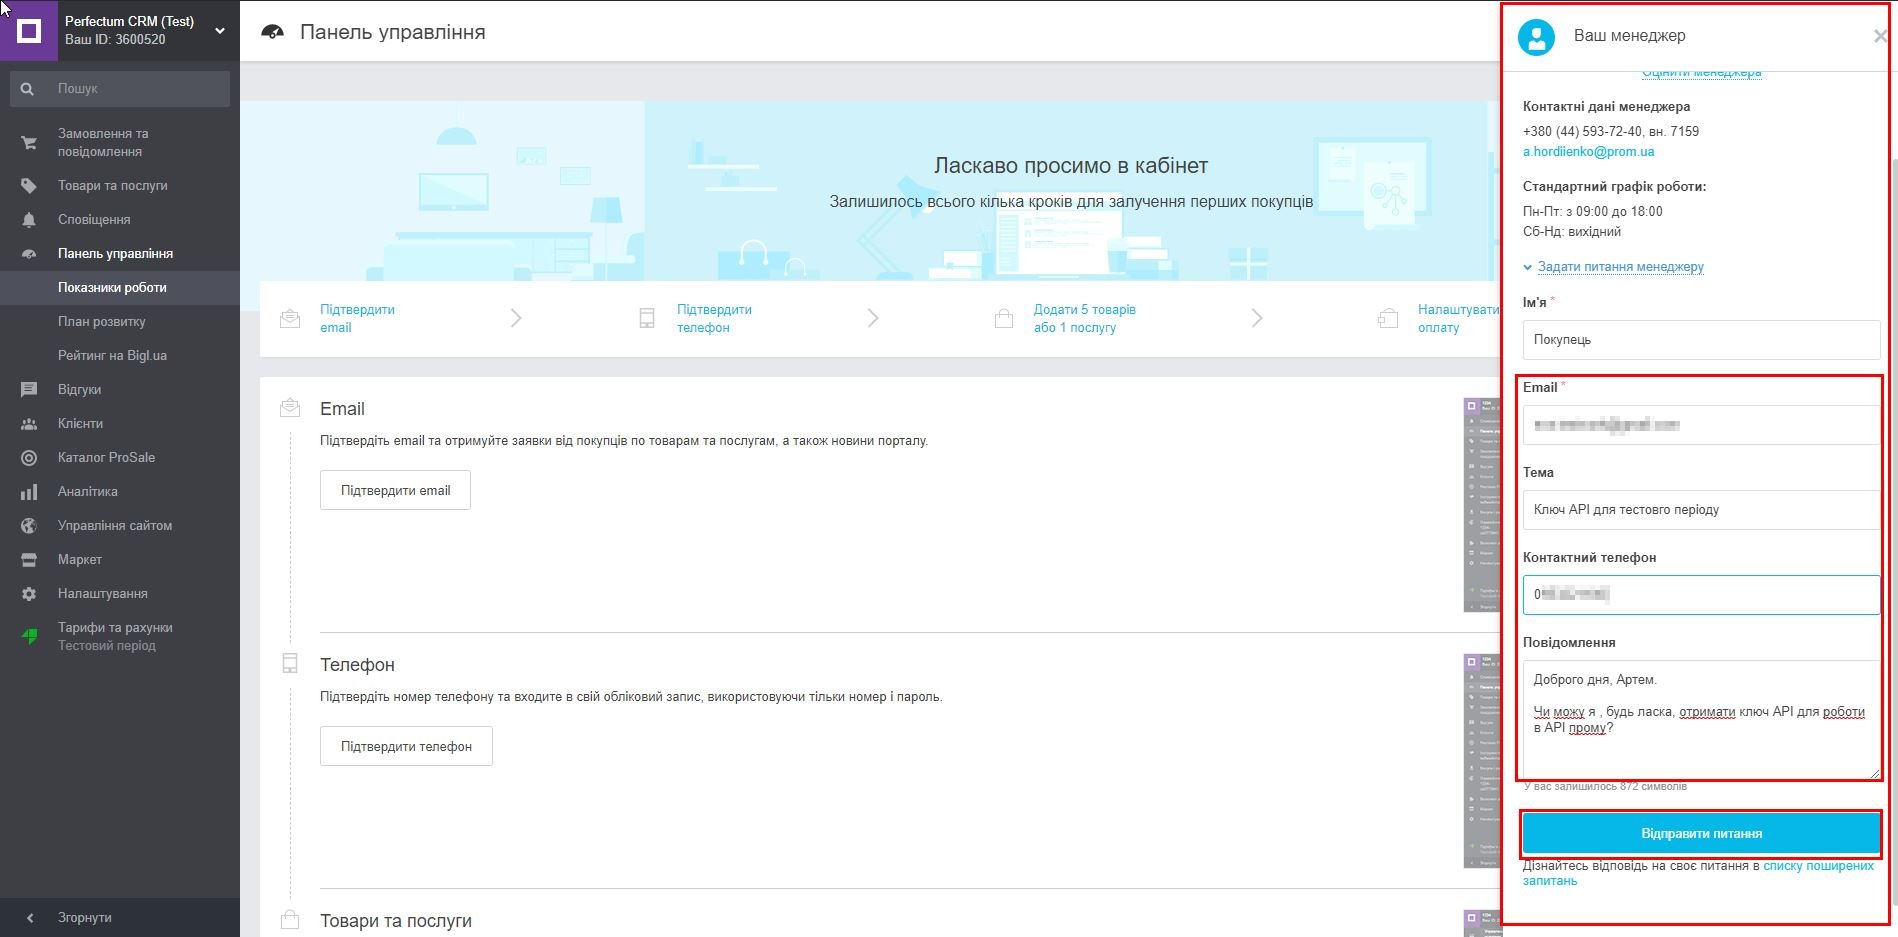Click the Клієнти people icon
The width and height of the screenshot is (1898, 937).
coord(29,424)
